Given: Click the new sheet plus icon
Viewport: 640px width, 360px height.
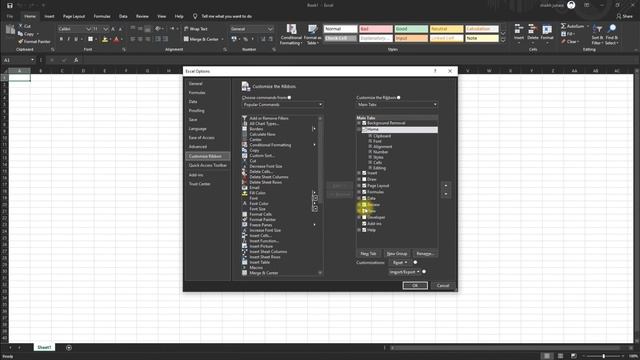Looking at the screenshot, I should [x=69, y=347].
